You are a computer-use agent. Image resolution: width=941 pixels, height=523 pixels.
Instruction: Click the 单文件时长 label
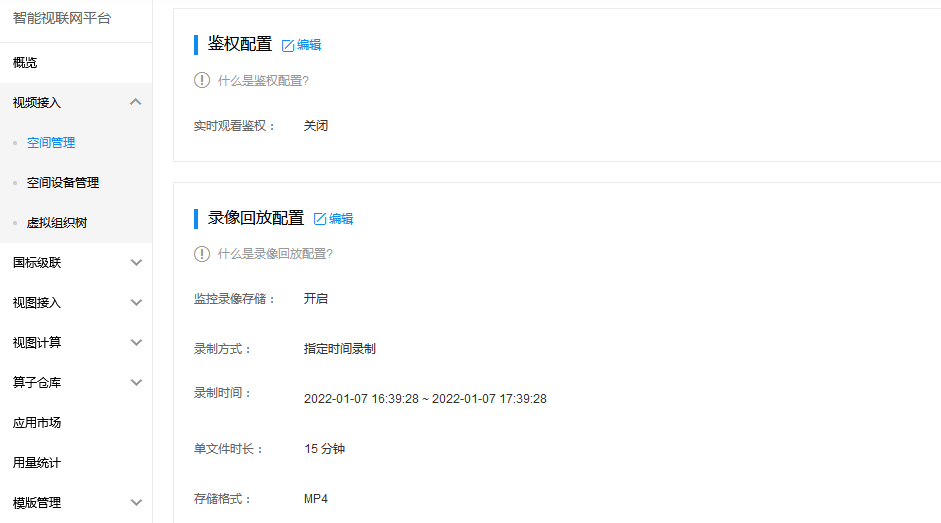pos(228,449)
